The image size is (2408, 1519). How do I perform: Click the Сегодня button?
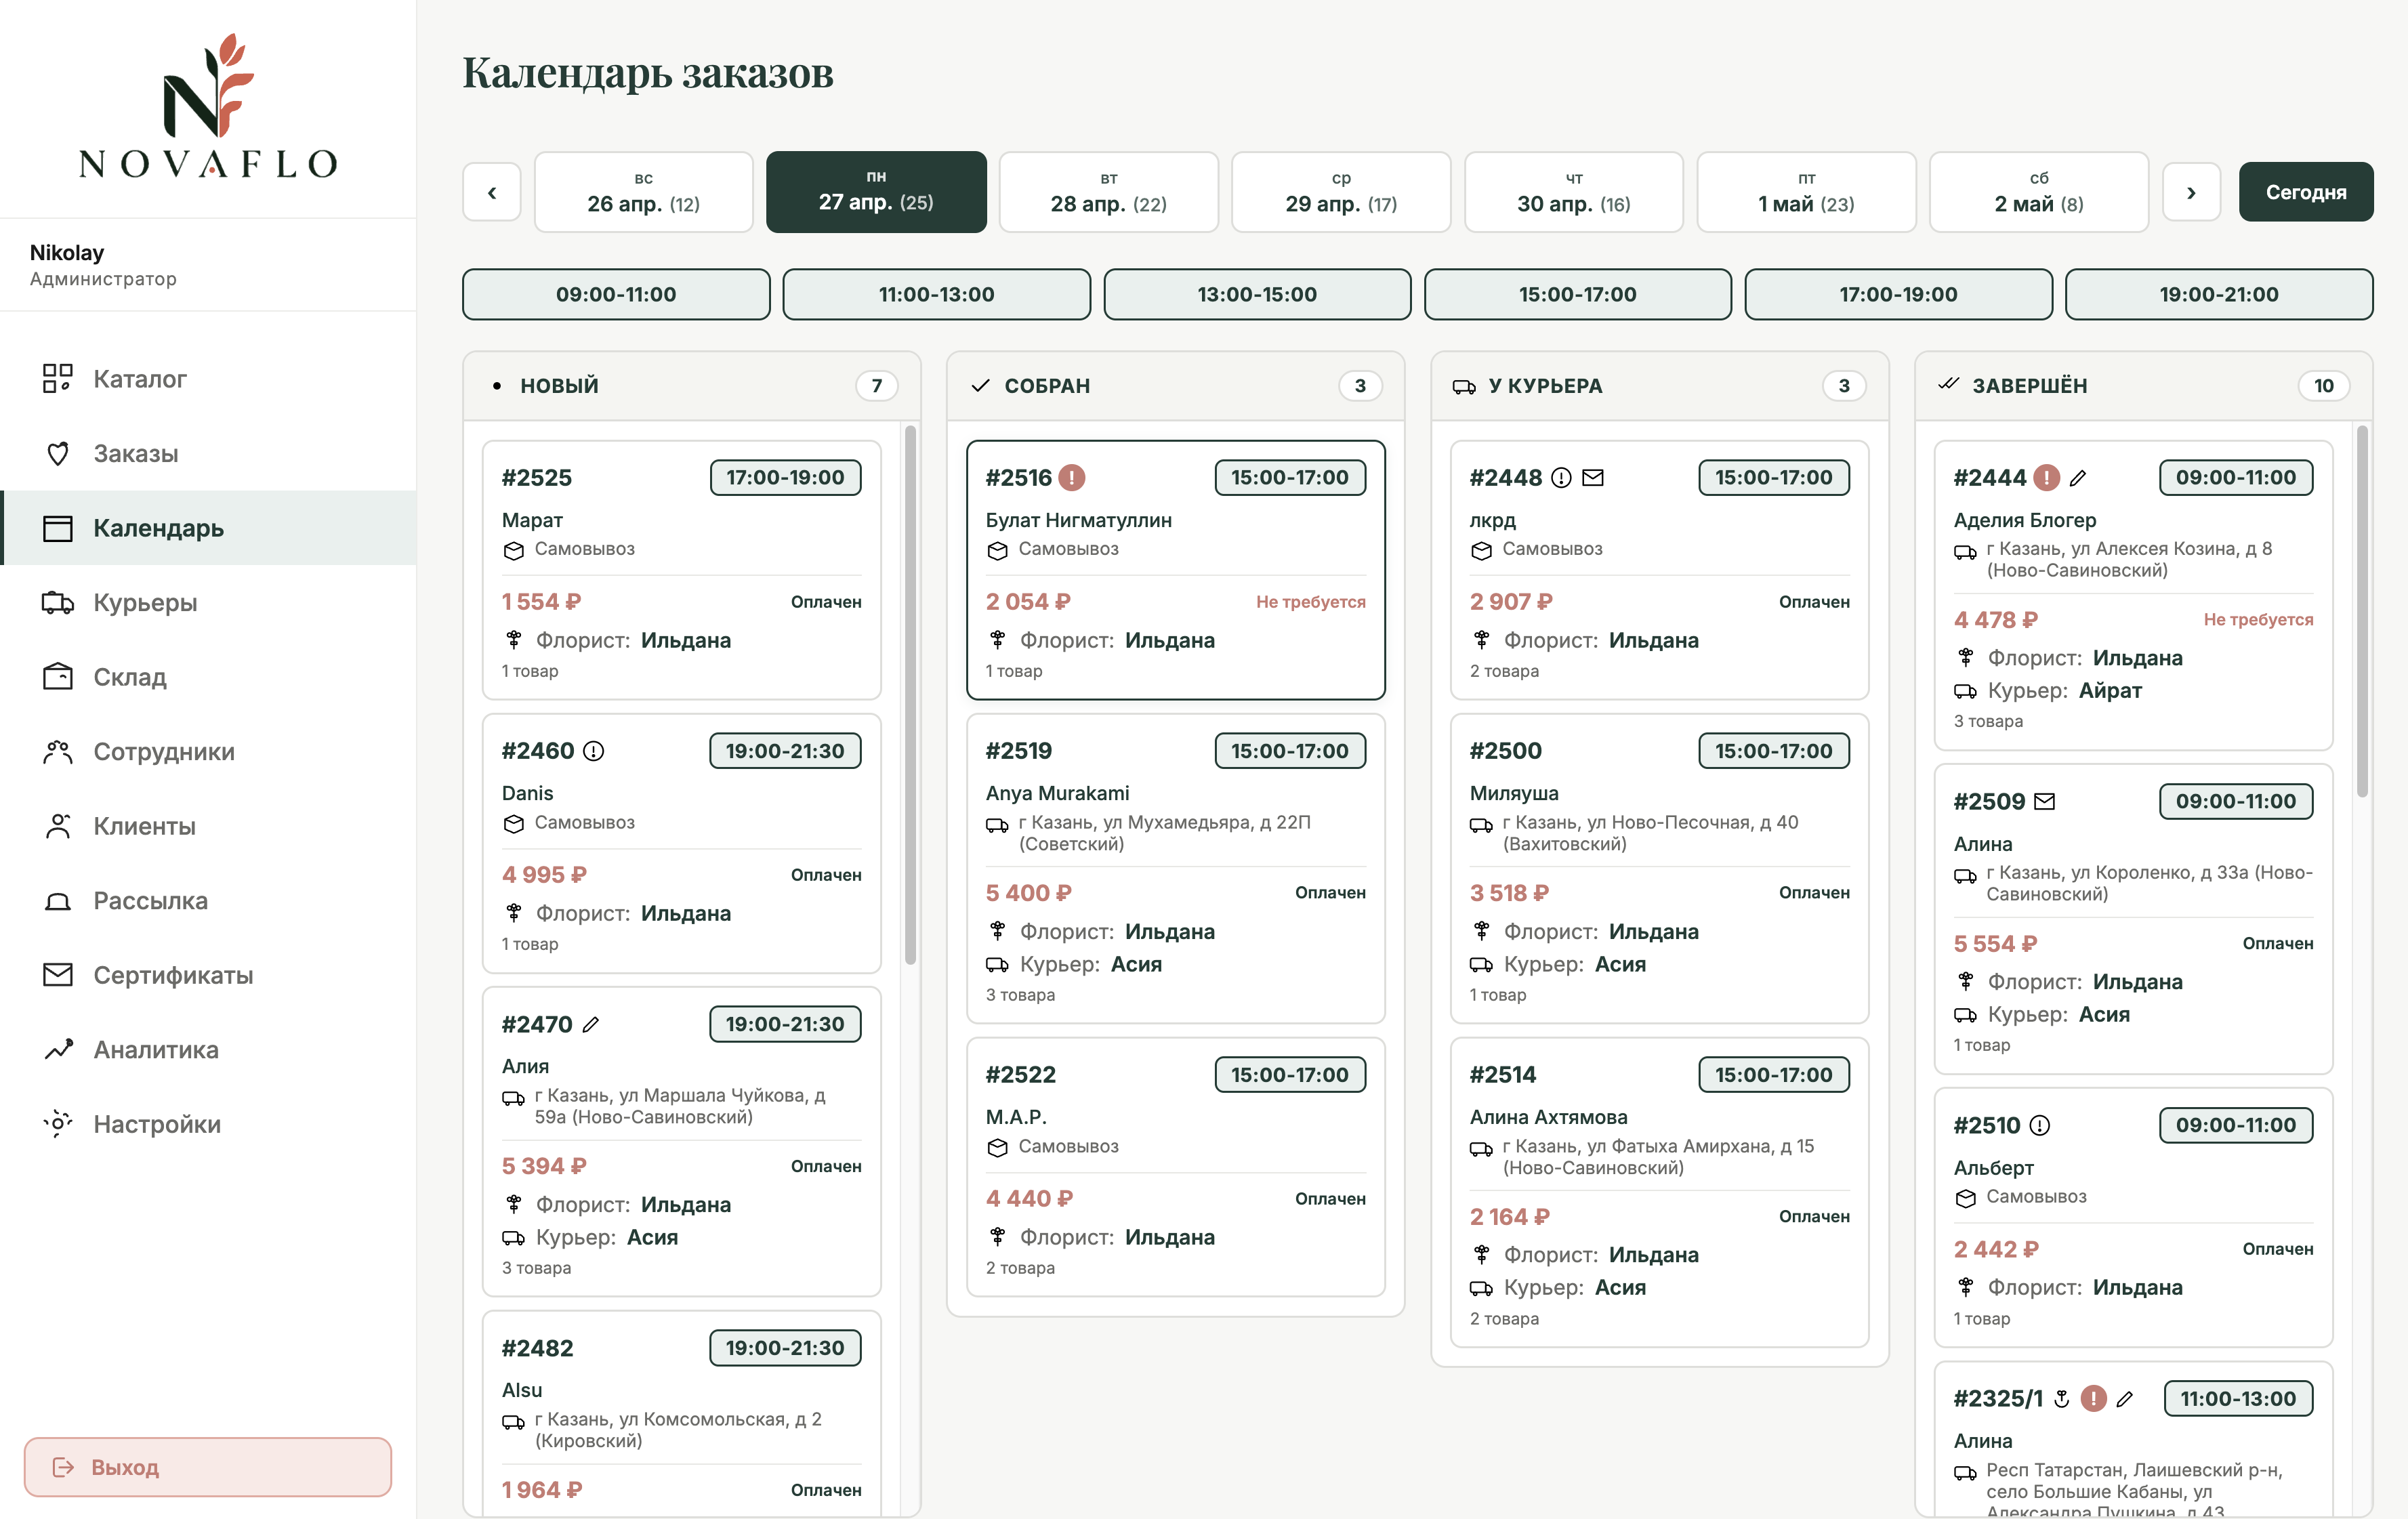pyautogui.click(x=2305, y=192)
